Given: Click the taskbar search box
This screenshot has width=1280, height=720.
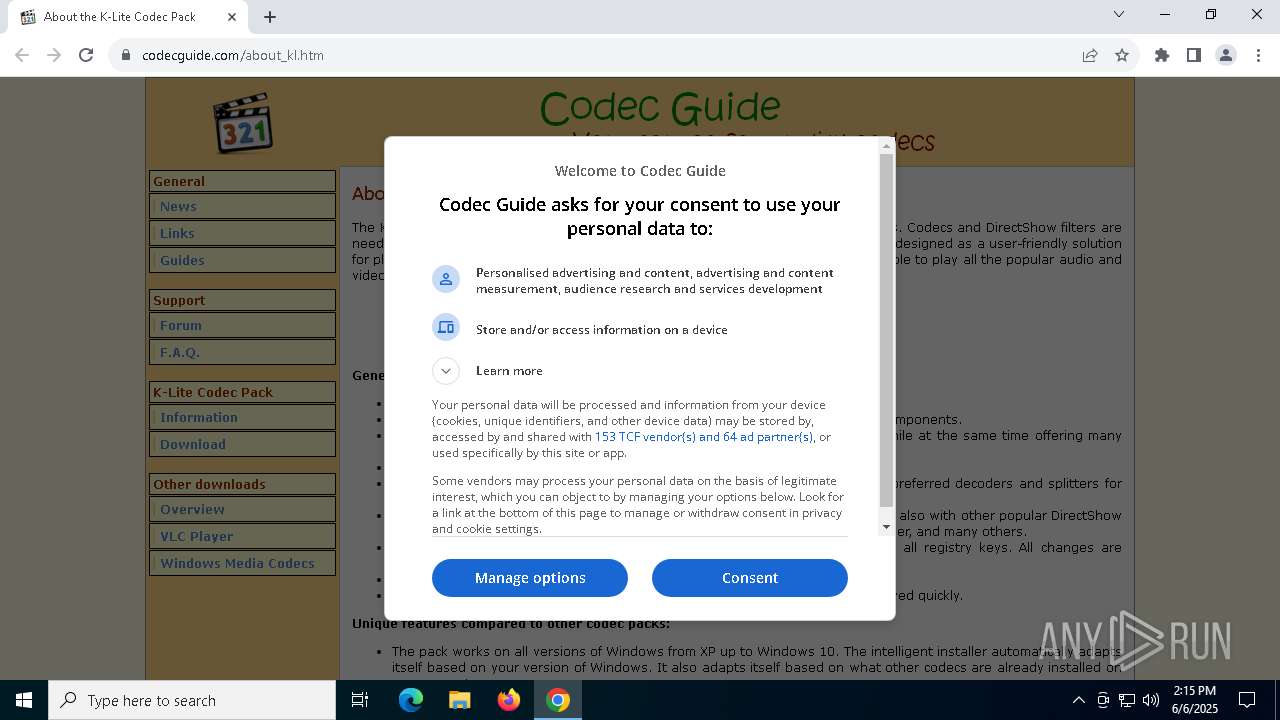Looking at the screenshot, I should 192,700.
